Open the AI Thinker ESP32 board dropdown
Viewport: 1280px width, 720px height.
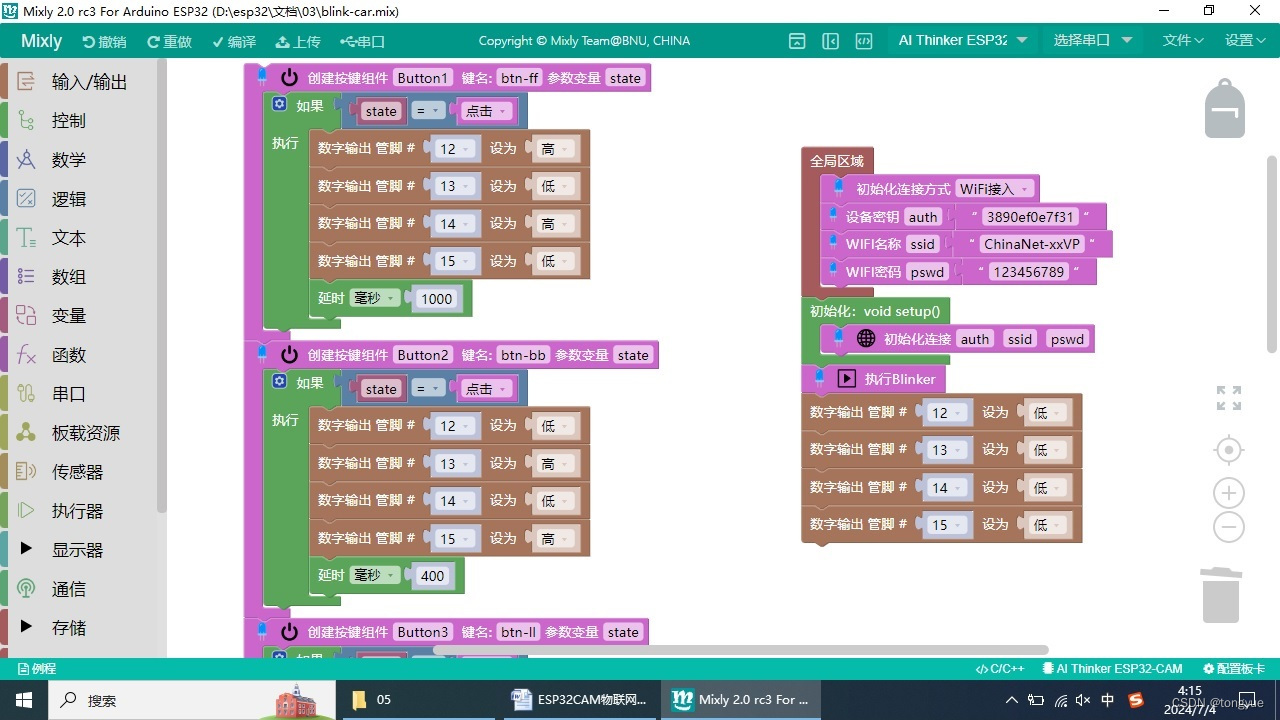click(962, 40)
